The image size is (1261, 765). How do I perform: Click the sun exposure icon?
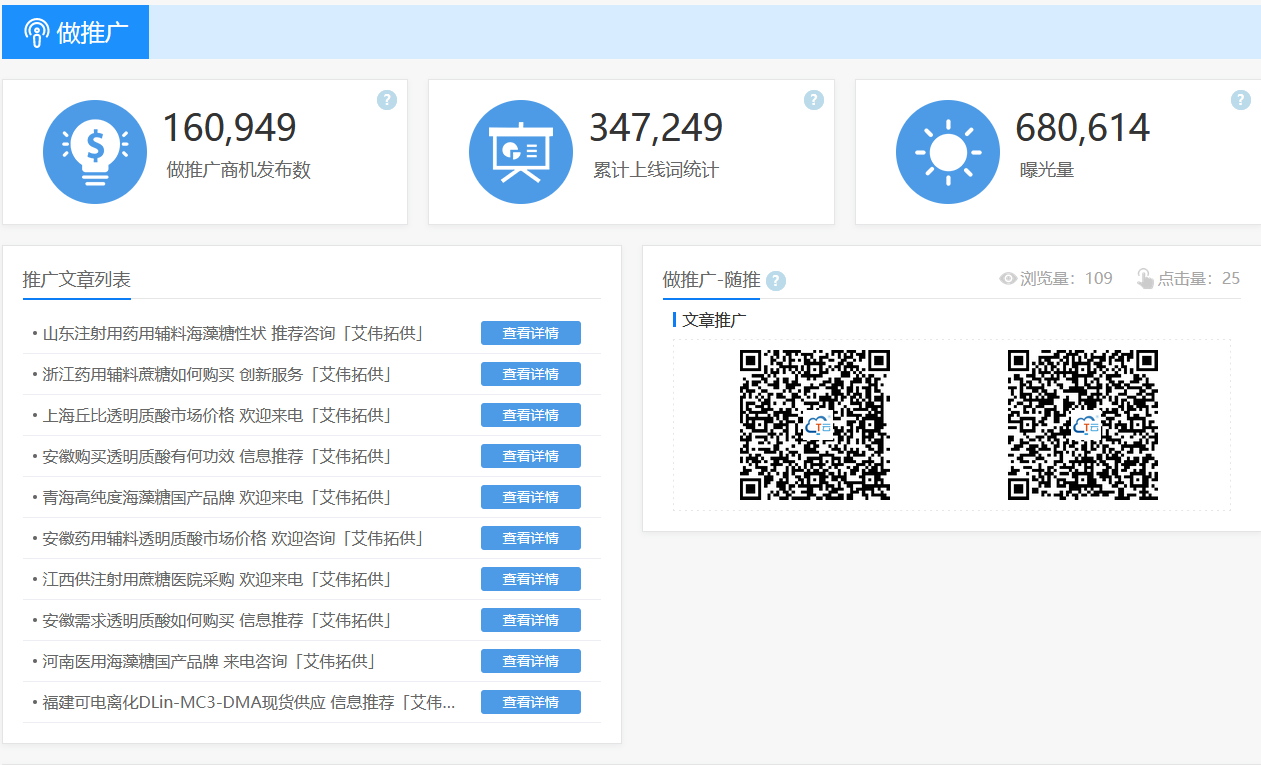[x=948, y=152]
